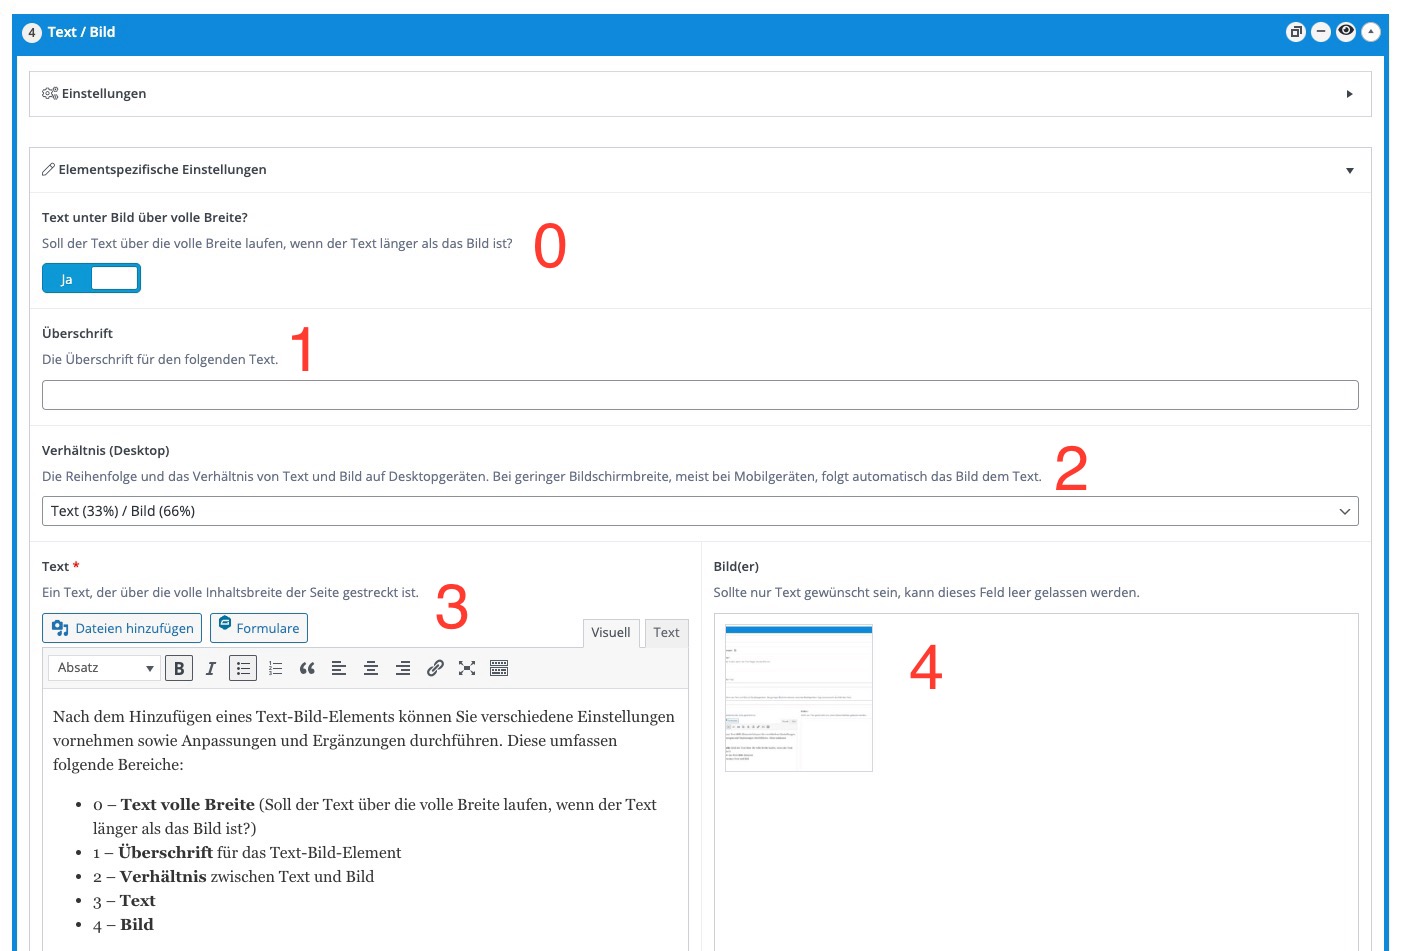Toggle visibility of Text / Bild element
1401x951 pixels.
pyautogui.click(x=1346, y=32)
